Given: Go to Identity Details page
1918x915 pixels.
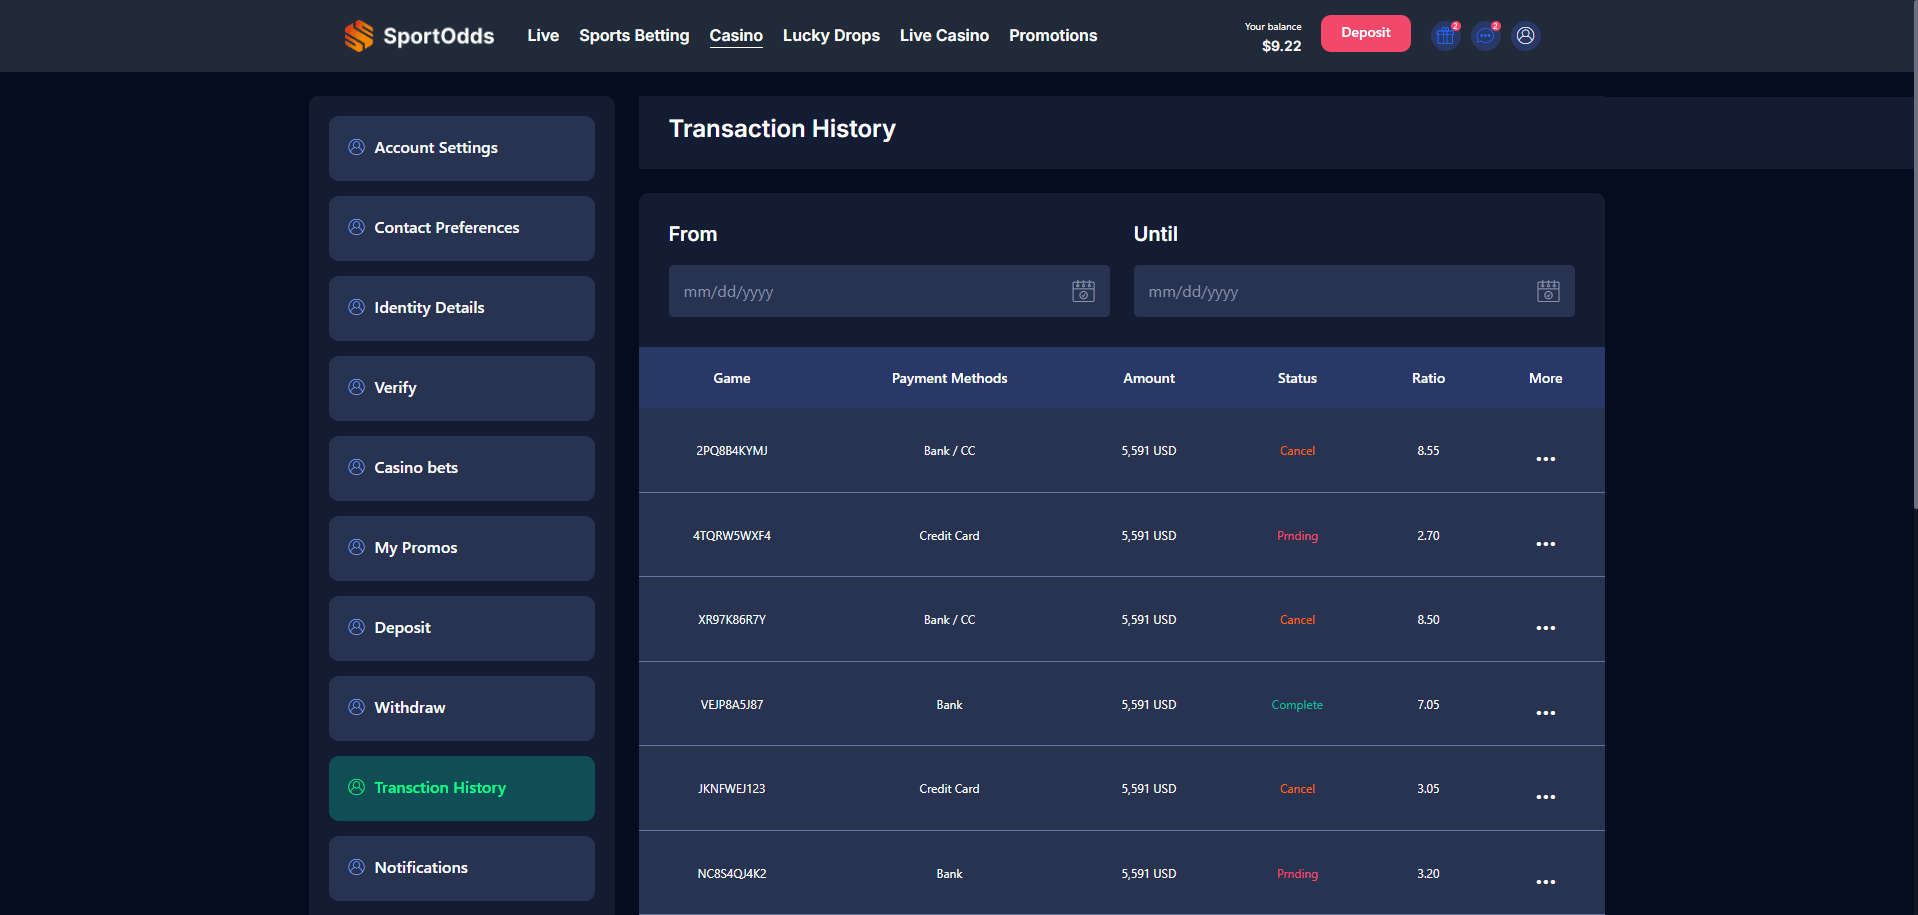Looking at the screenshot, I should (x=462, y=308).
